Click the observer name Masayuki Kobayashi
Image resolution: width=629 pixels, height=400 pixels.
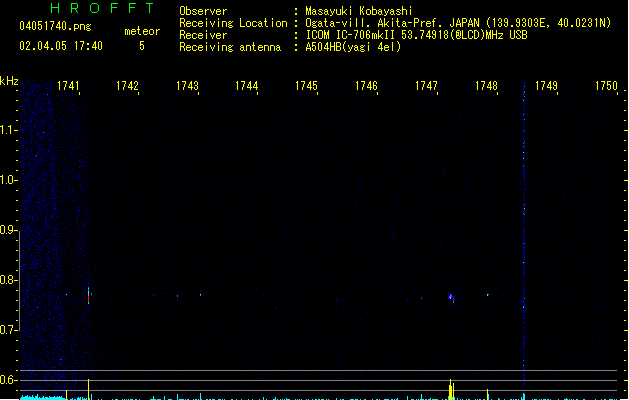coord(359,11)
